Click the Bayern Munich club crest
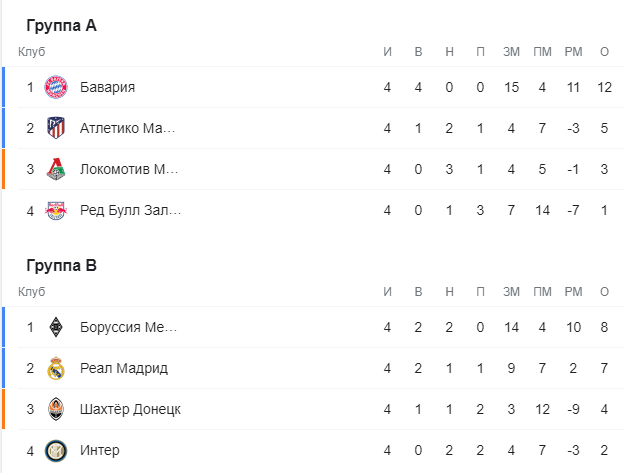Viewport: 625px width, 473px height. click(x=56, y=87)
